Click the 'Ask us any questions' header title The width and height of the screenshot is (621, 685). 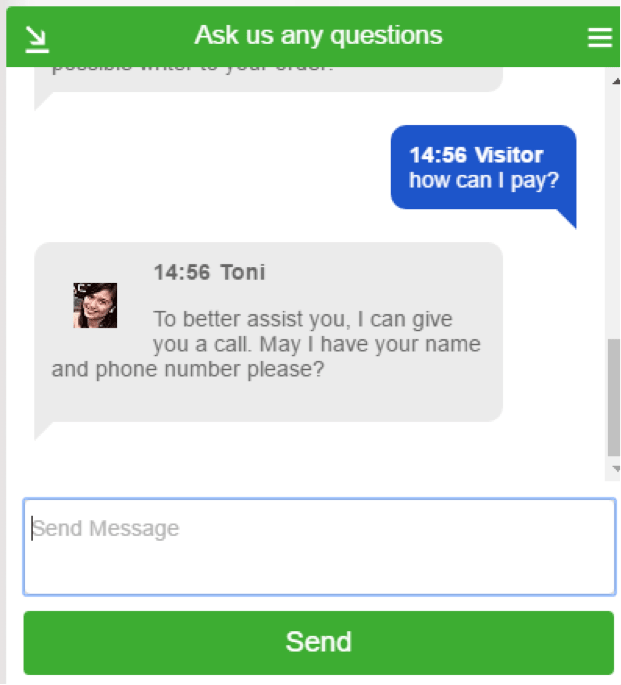[x=318, y=35]
